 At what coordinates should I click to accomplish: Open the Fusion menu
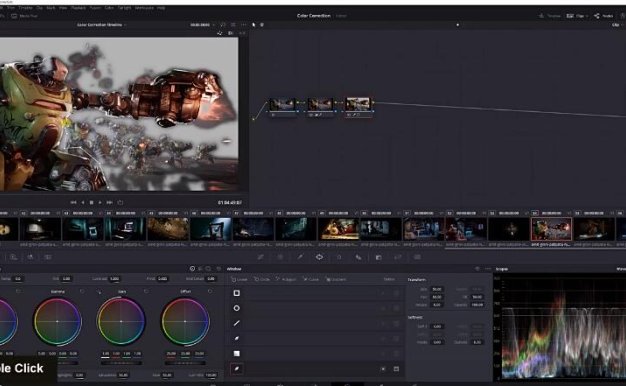coord(95,8)
